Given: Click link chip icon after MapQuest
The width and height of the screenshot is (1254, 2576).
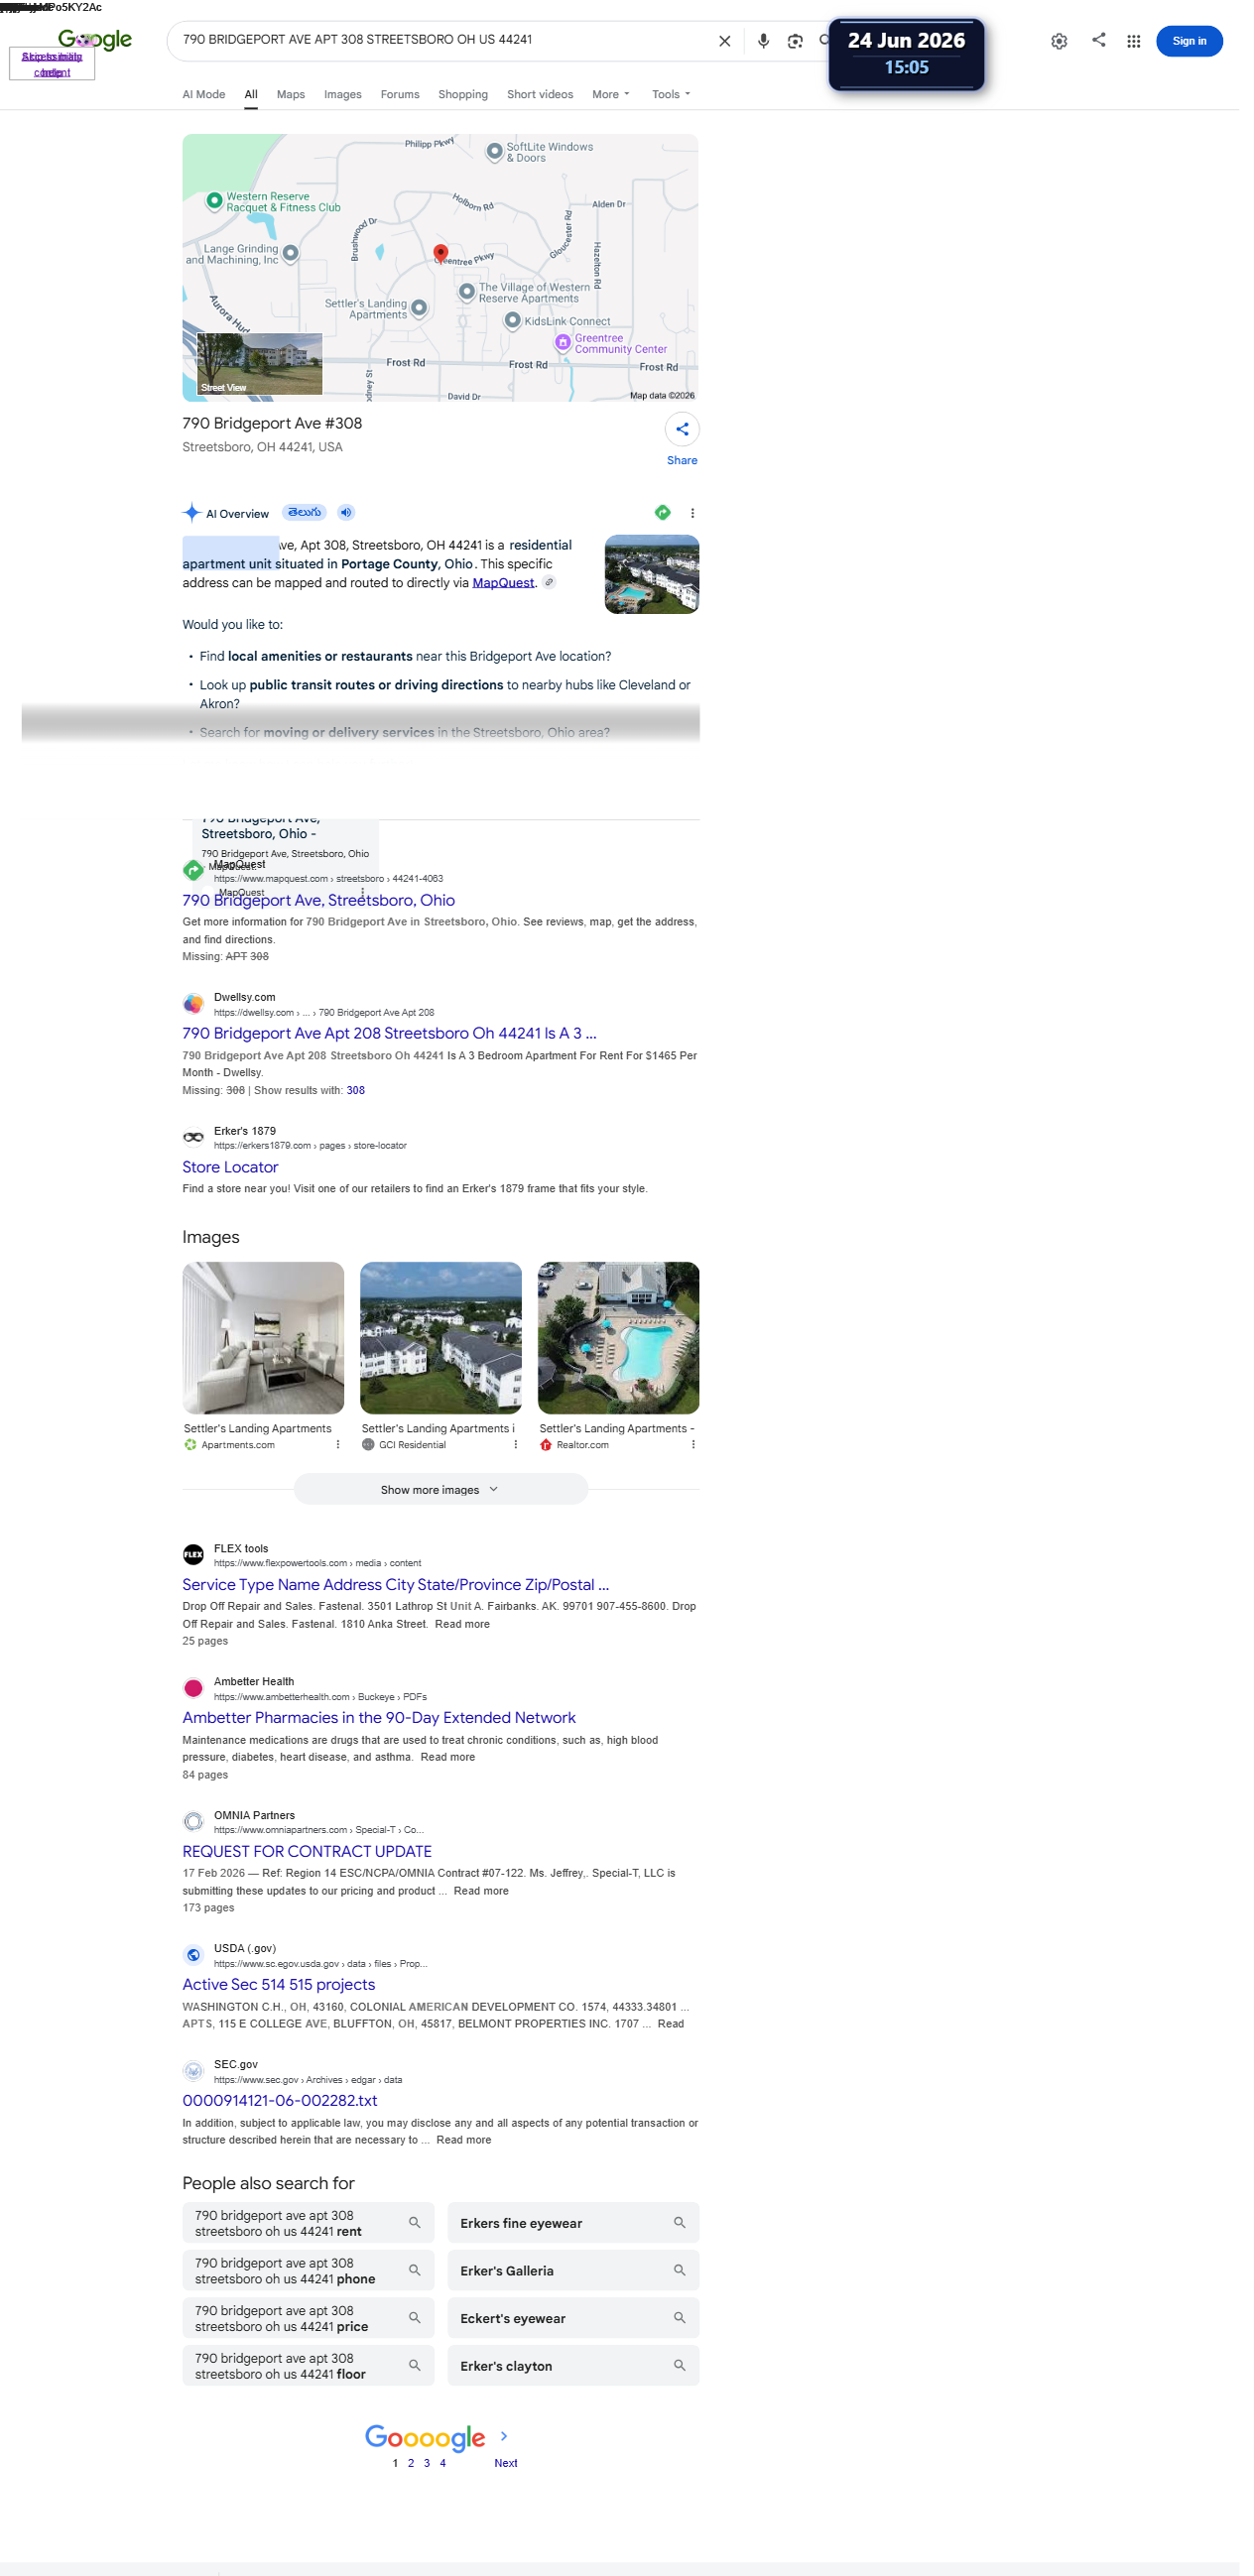Looking at the screenshot, I should [555, 589].
